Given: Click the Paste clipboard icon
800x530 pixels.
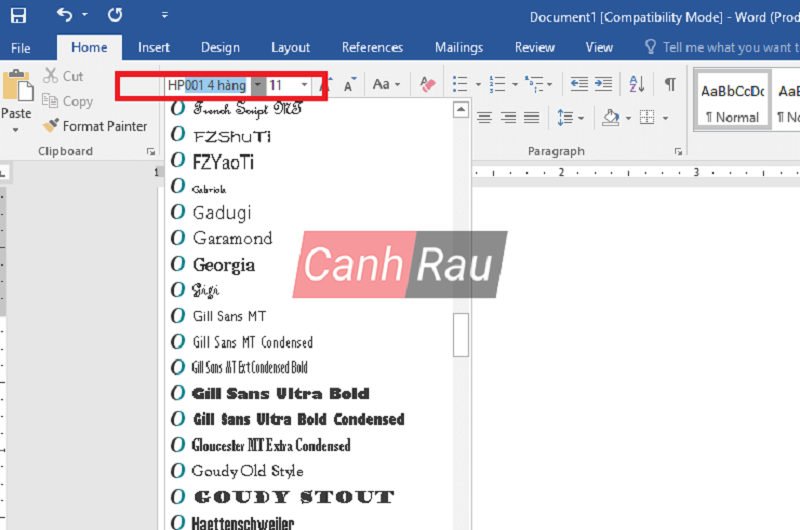Looking at the screenshot, I should 18,86.
